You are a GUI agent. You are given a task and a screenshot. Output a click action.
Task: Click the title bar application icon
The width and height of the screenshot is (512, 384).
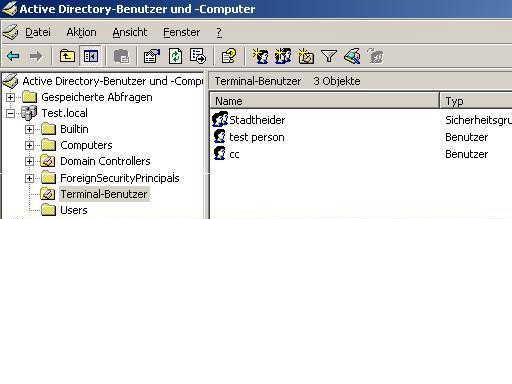point(9,9)
